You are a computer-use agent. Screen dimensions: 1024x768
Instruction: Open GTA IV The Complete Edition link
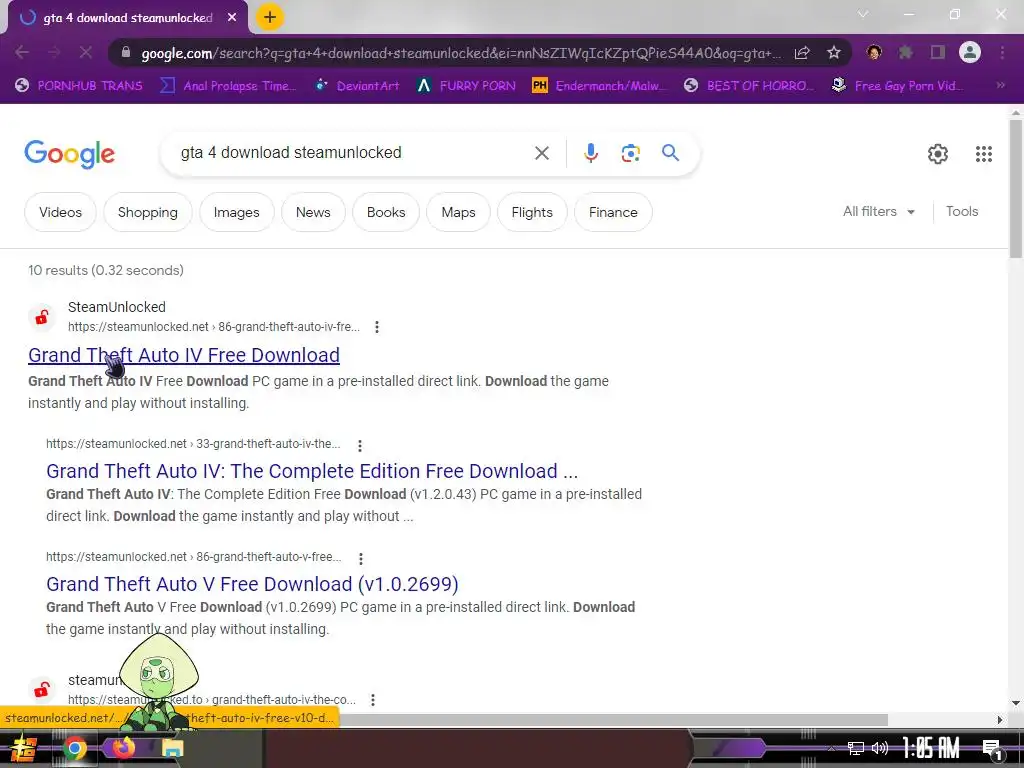[312, 471]
